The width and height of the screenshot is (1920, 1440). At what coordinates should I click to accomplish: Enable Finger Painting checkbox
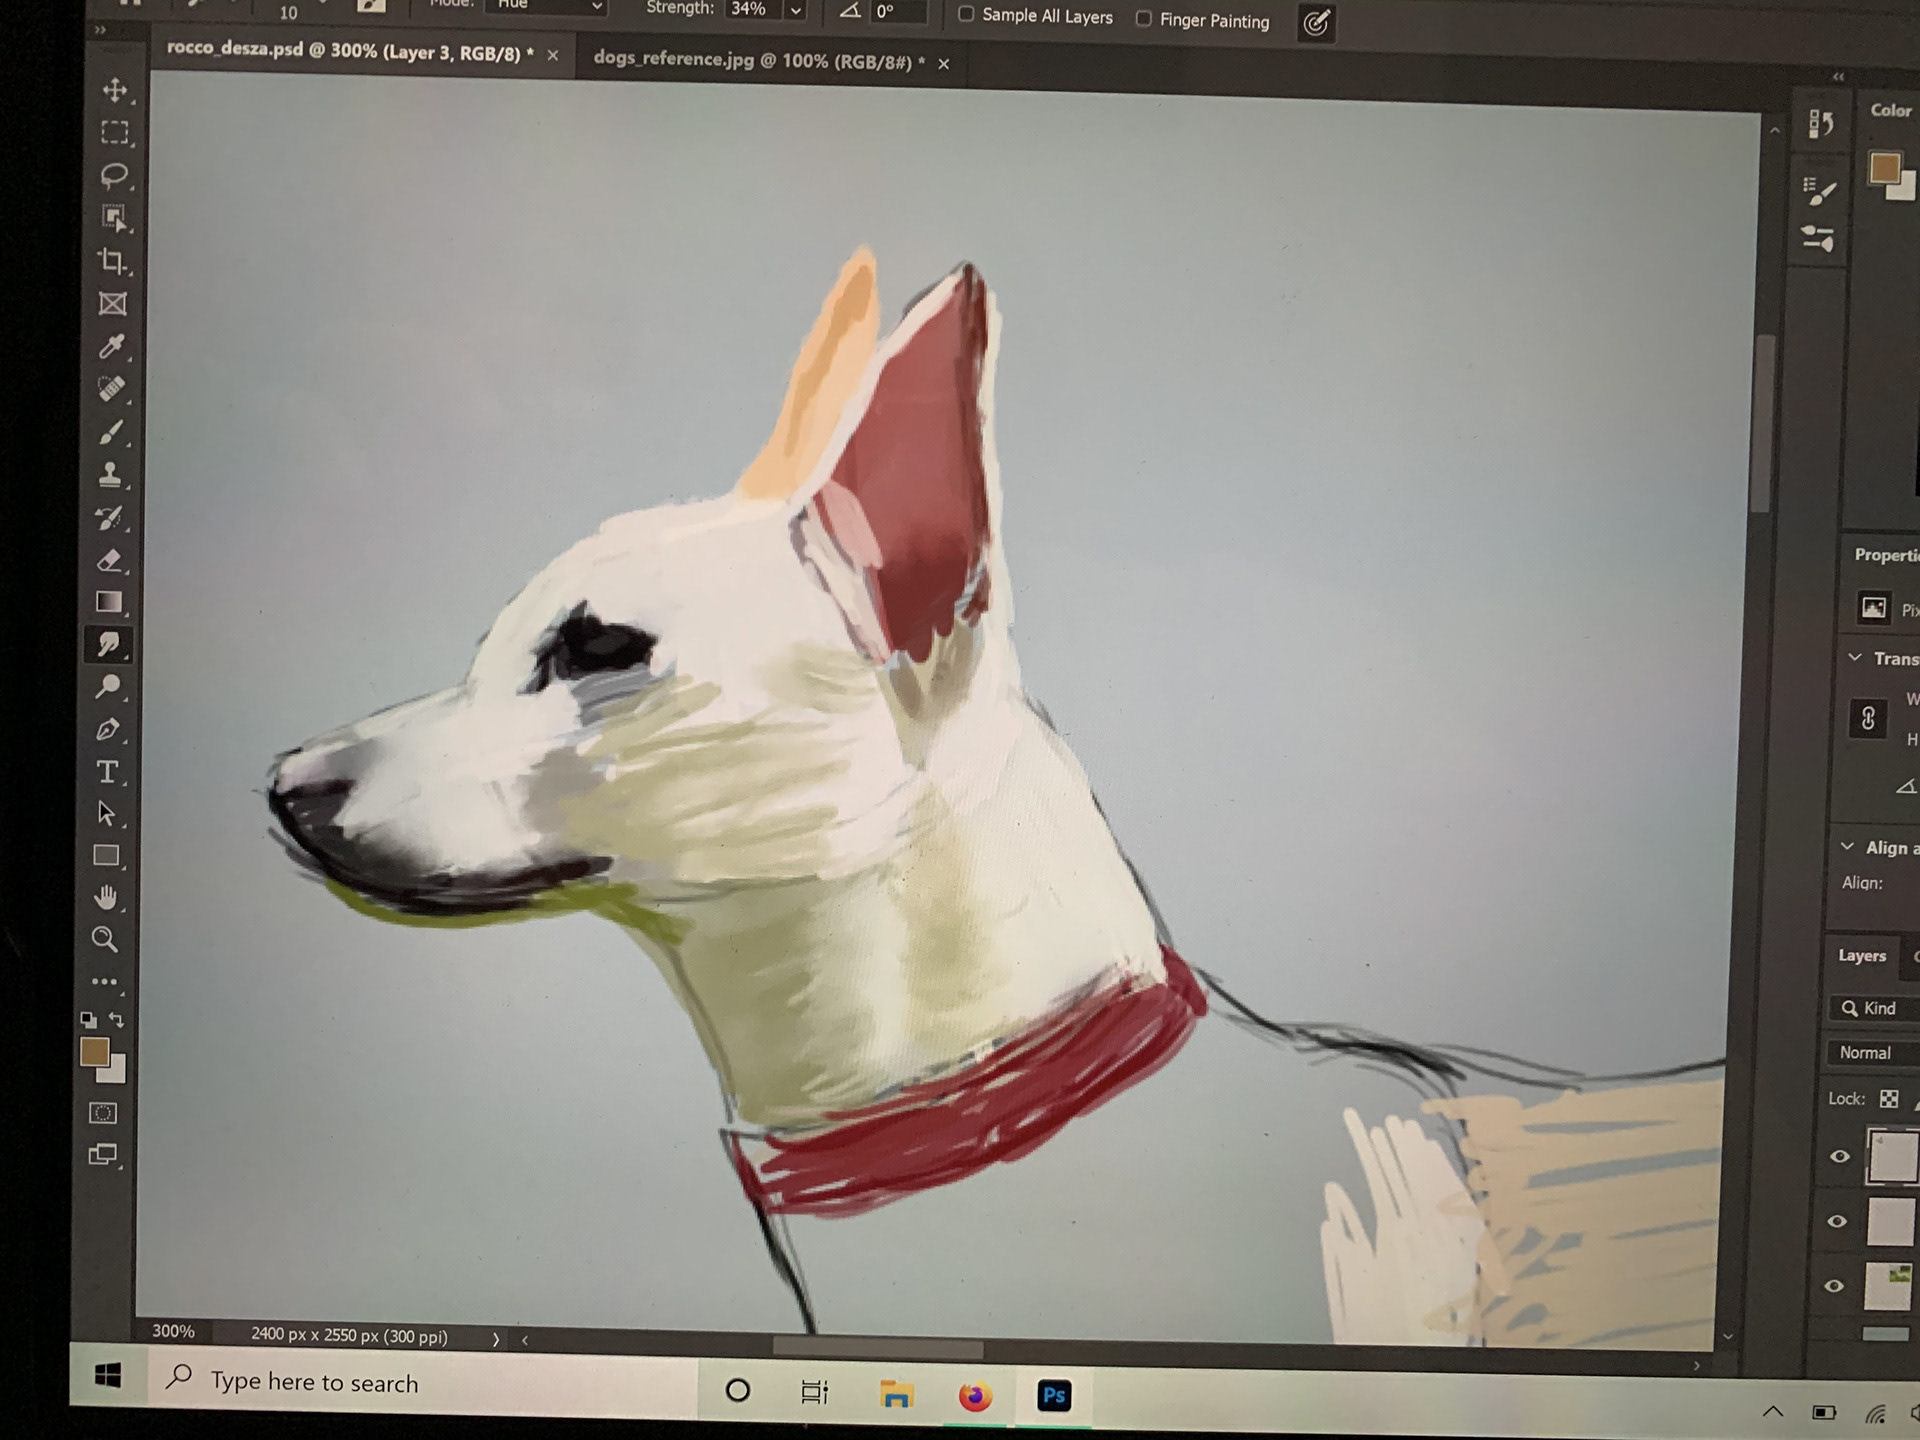pyautogui.click(x=1144, y=19)
